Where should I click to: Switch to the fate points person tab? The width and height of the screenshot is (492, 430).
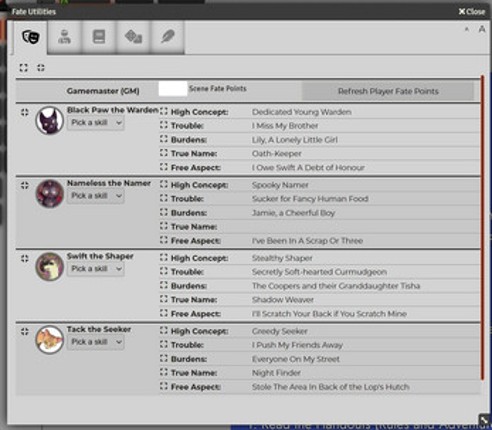click(64, 37)
